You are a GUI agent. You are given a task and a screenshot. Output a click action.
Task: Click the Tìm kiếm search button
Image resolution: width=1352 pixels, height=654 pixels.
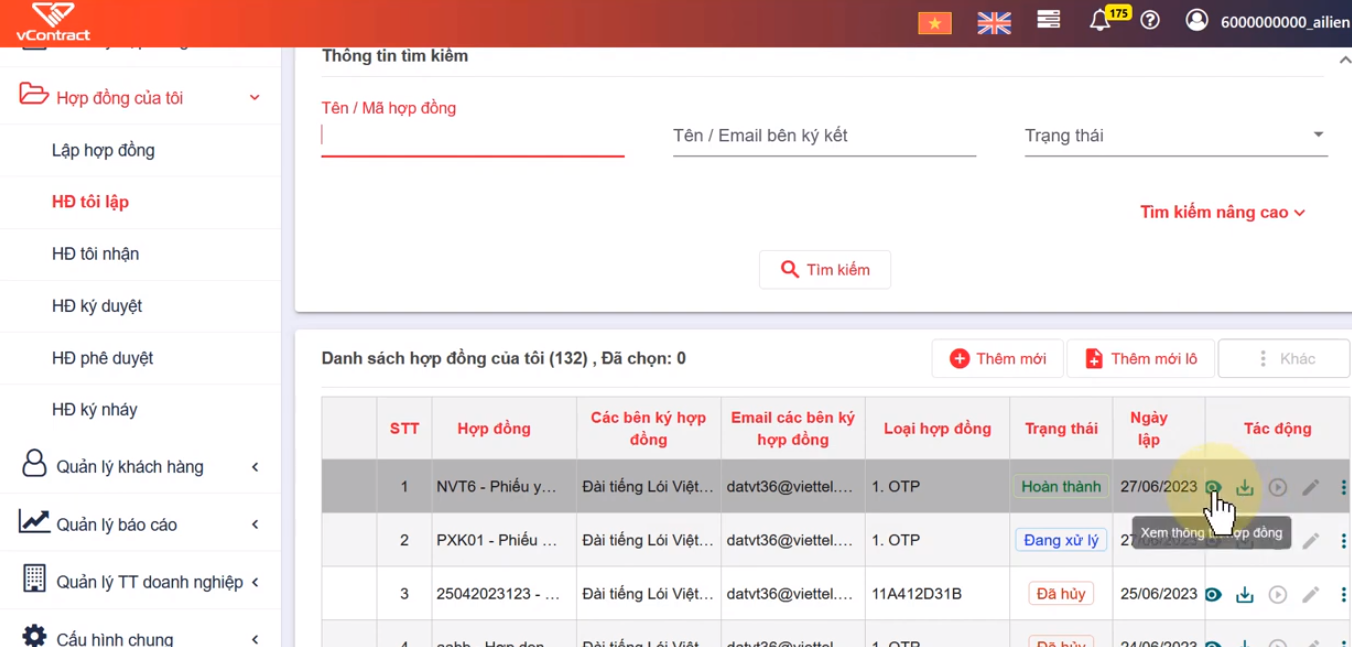[x=825, y=270]
